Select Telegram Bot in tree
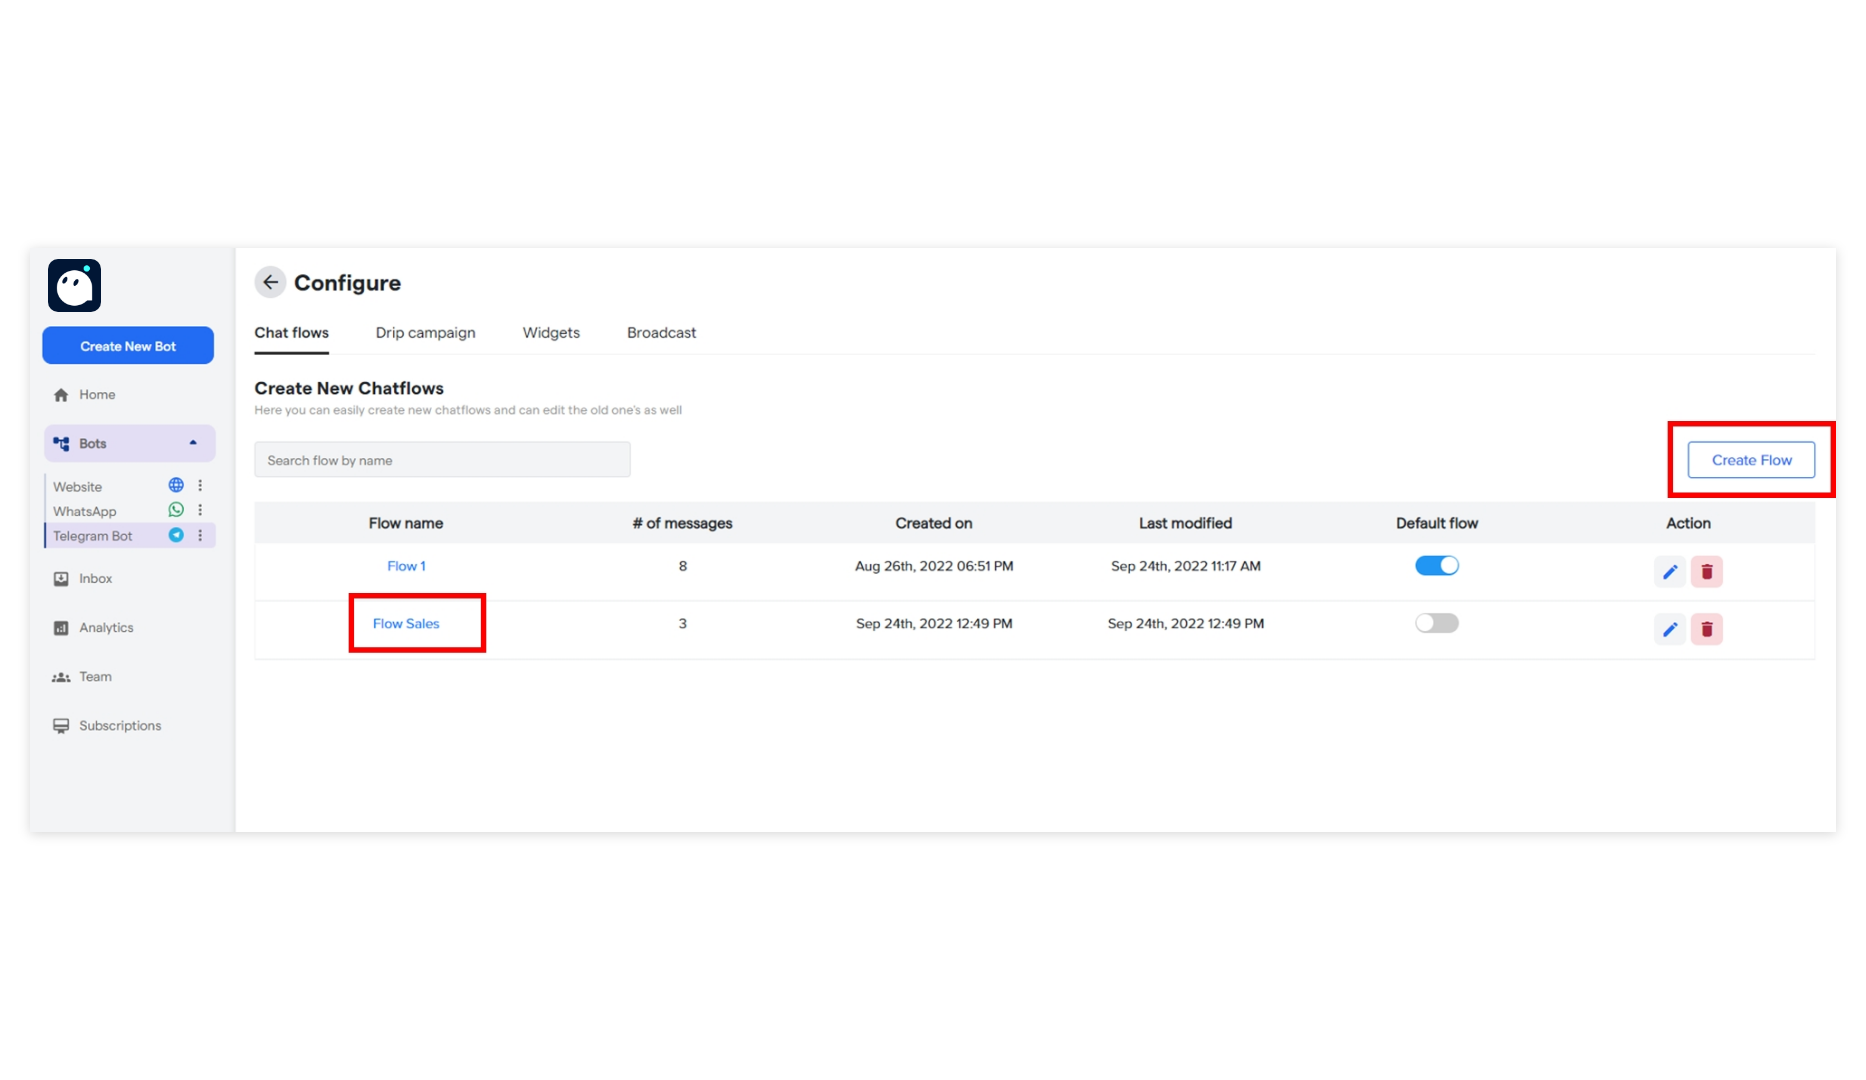 pos(93,536)
